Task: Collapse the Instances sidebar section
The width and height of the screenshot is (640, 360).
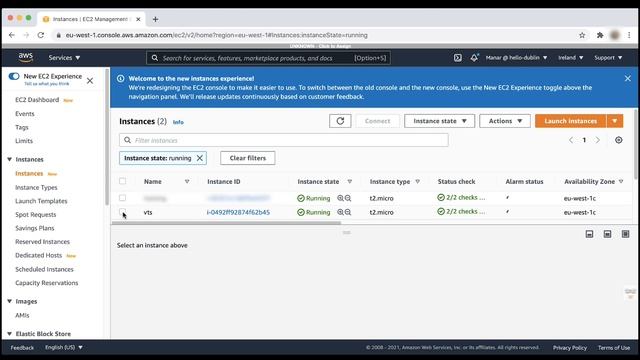Action: tap(9, 159)
